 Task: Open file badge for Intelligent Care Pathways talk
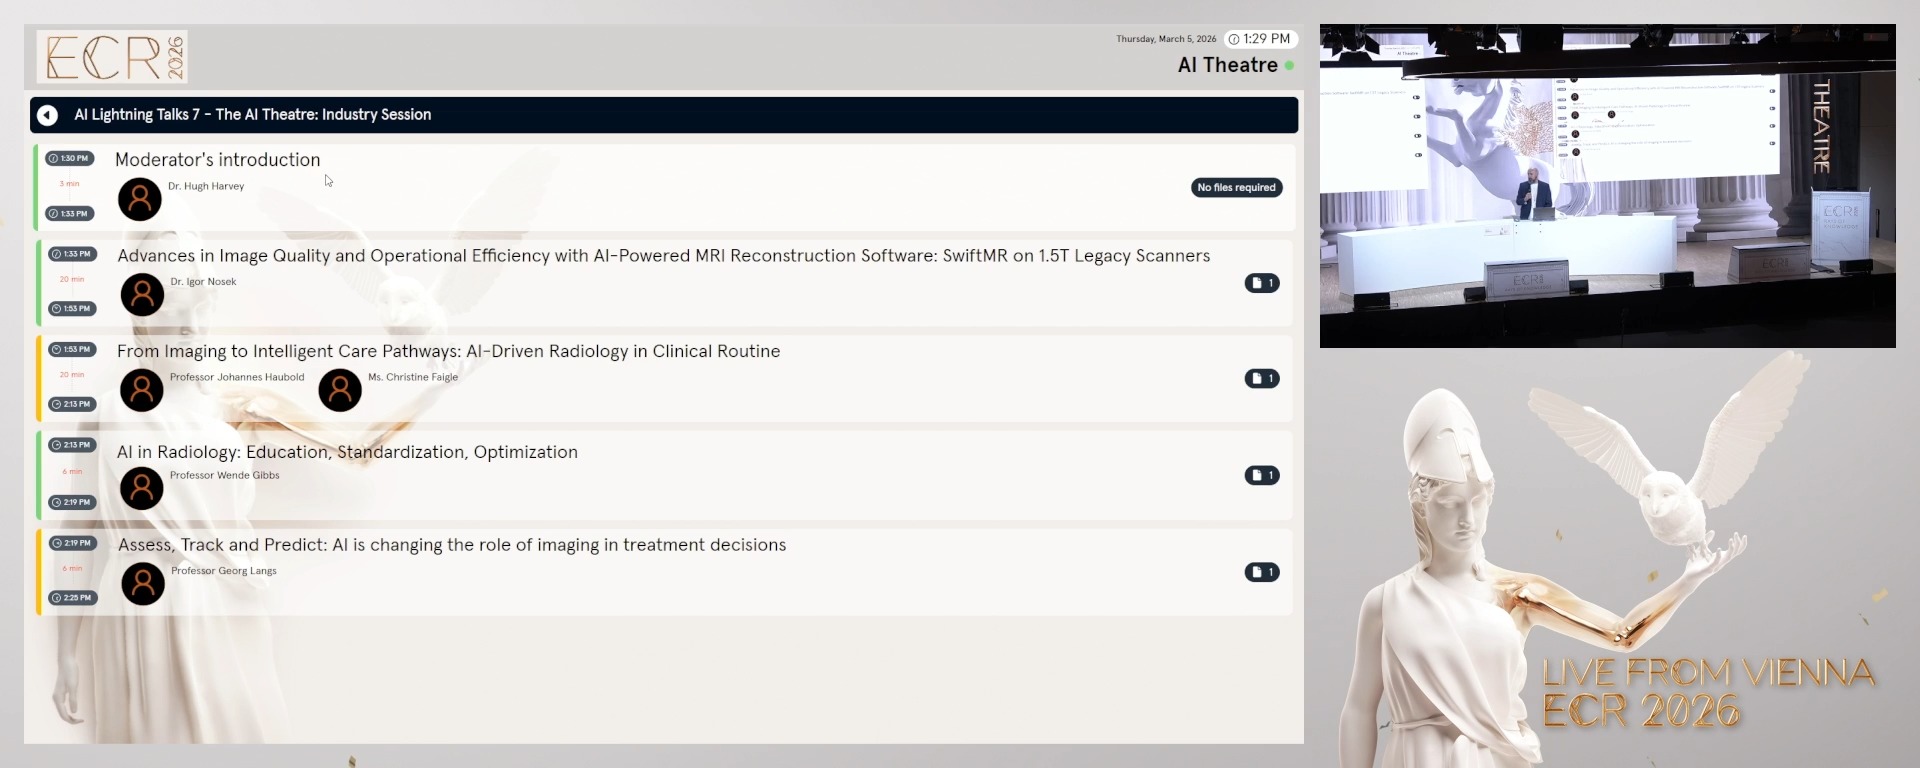point(1262,378)
